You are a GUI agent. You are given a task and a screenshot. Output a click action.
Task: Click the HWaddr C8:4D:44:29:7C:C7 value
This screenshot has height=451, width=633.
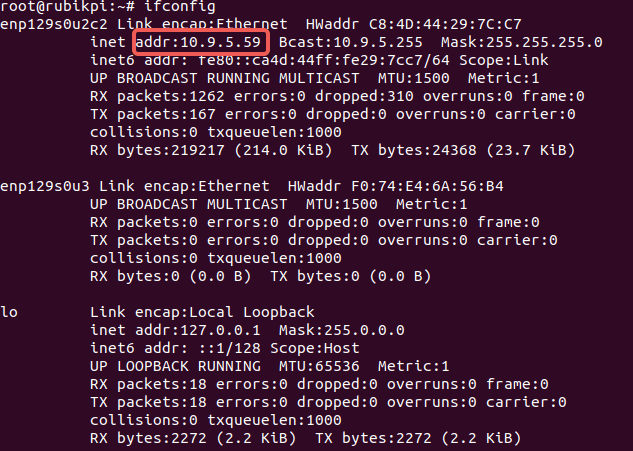coord(414,24)
